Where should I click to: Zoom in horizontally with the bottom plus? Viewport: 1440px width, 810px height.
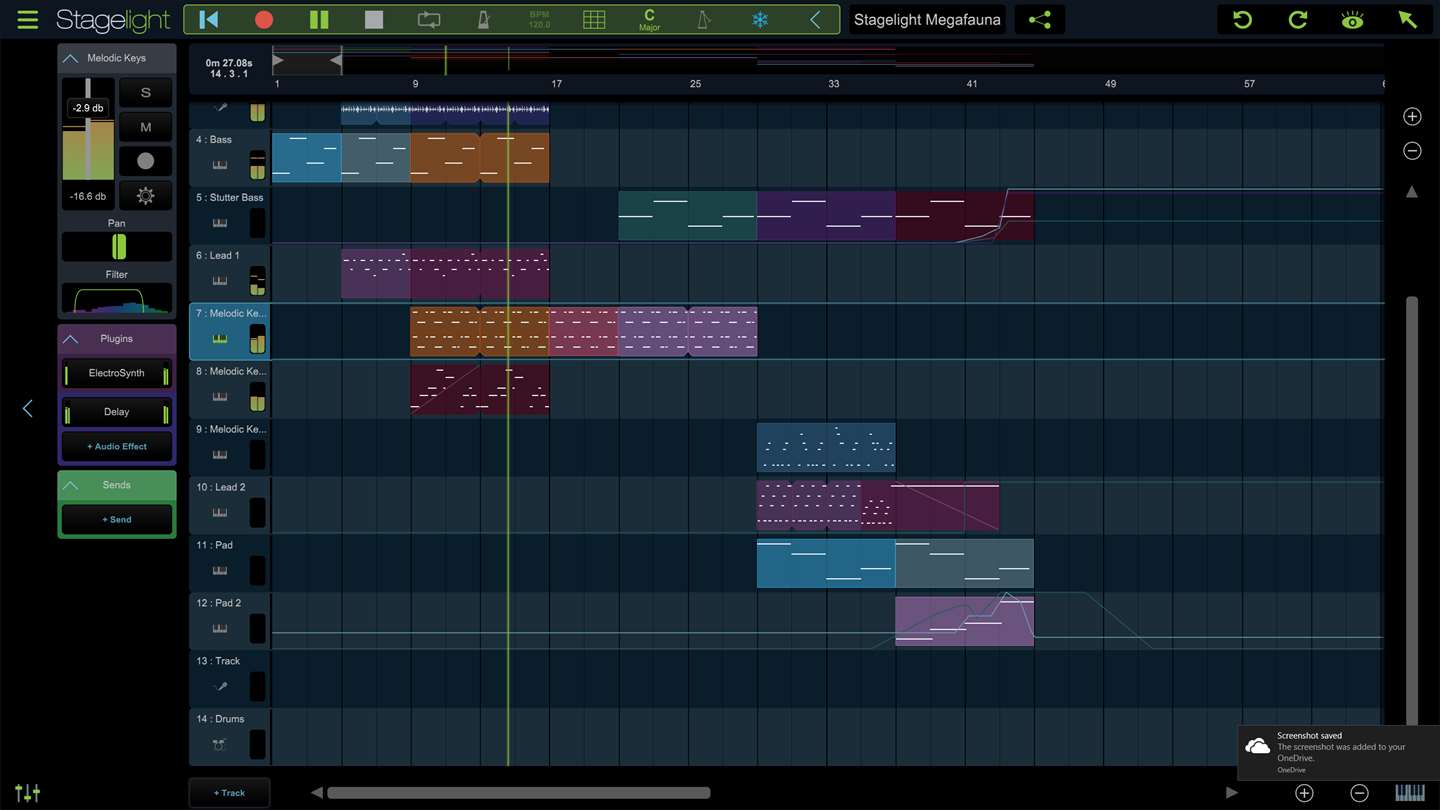coord(1304,793)
